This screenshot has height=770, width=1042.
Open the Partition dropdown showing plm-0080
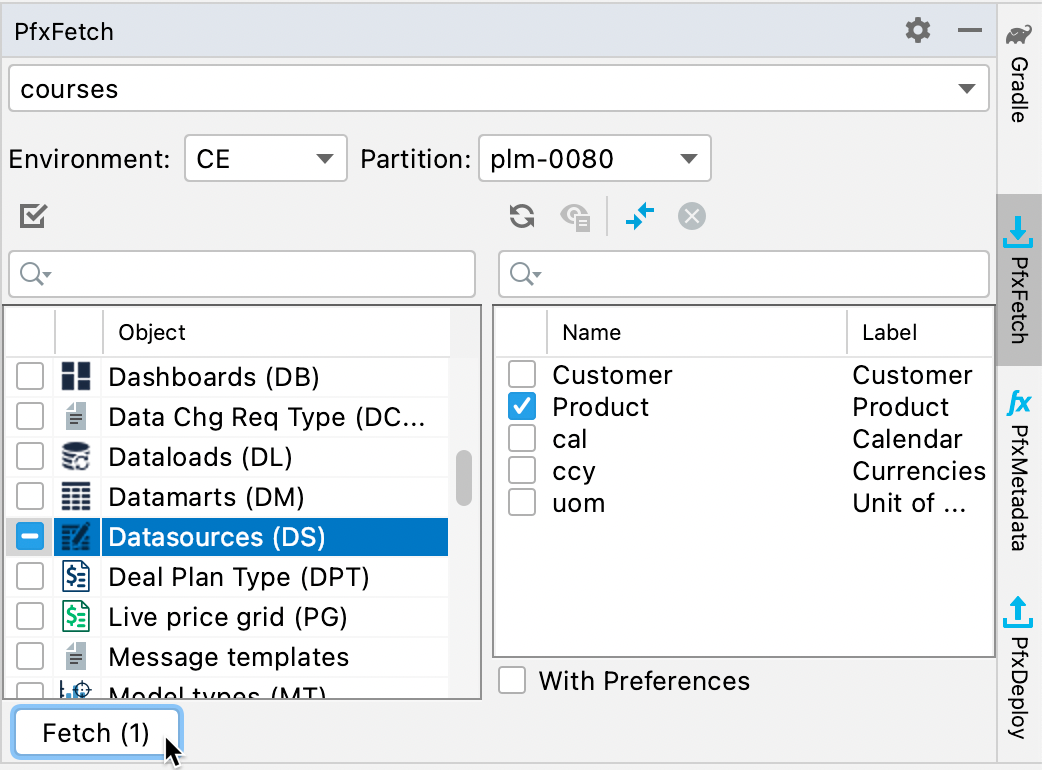pyautogui.click(x=688, y=158)
